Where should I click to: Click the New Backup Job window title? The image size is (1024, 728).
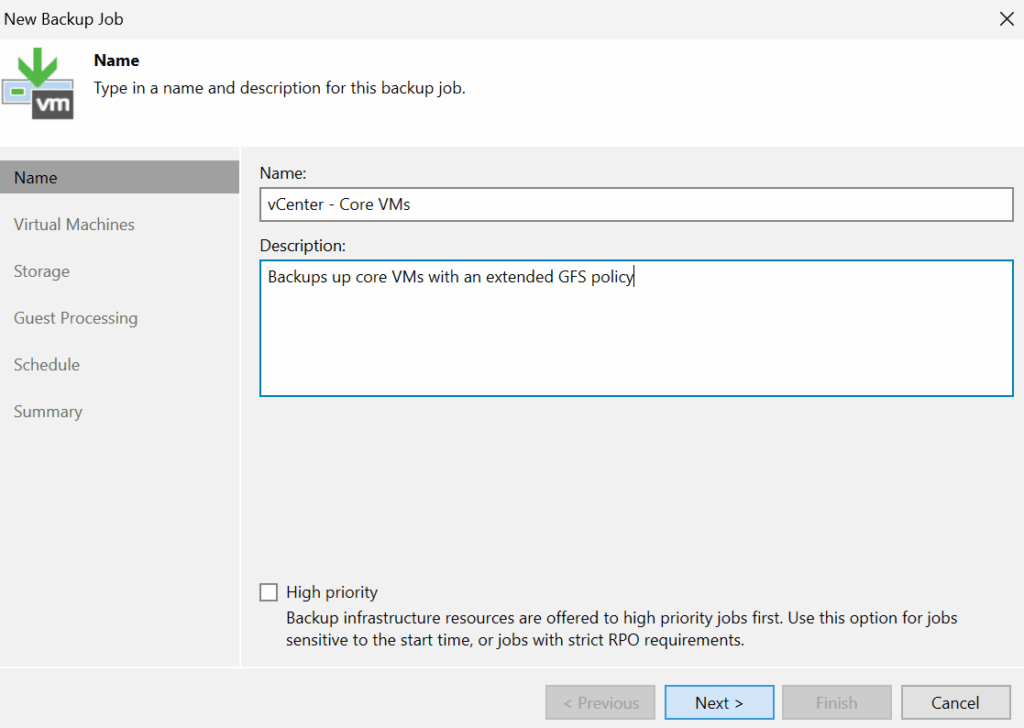[63, 19]
